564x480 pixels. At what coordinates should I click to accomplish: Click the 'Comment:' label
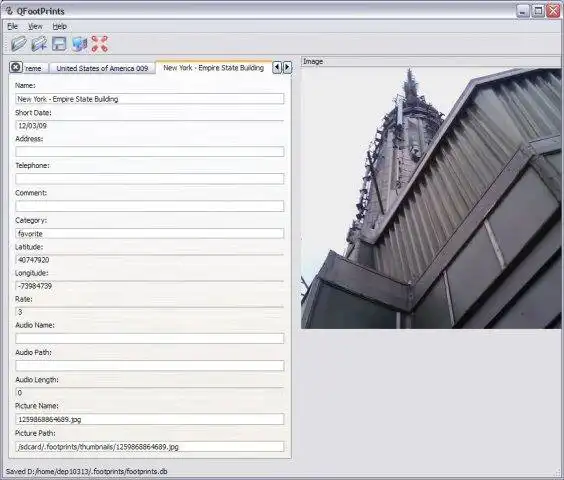(x=31, y=193)
